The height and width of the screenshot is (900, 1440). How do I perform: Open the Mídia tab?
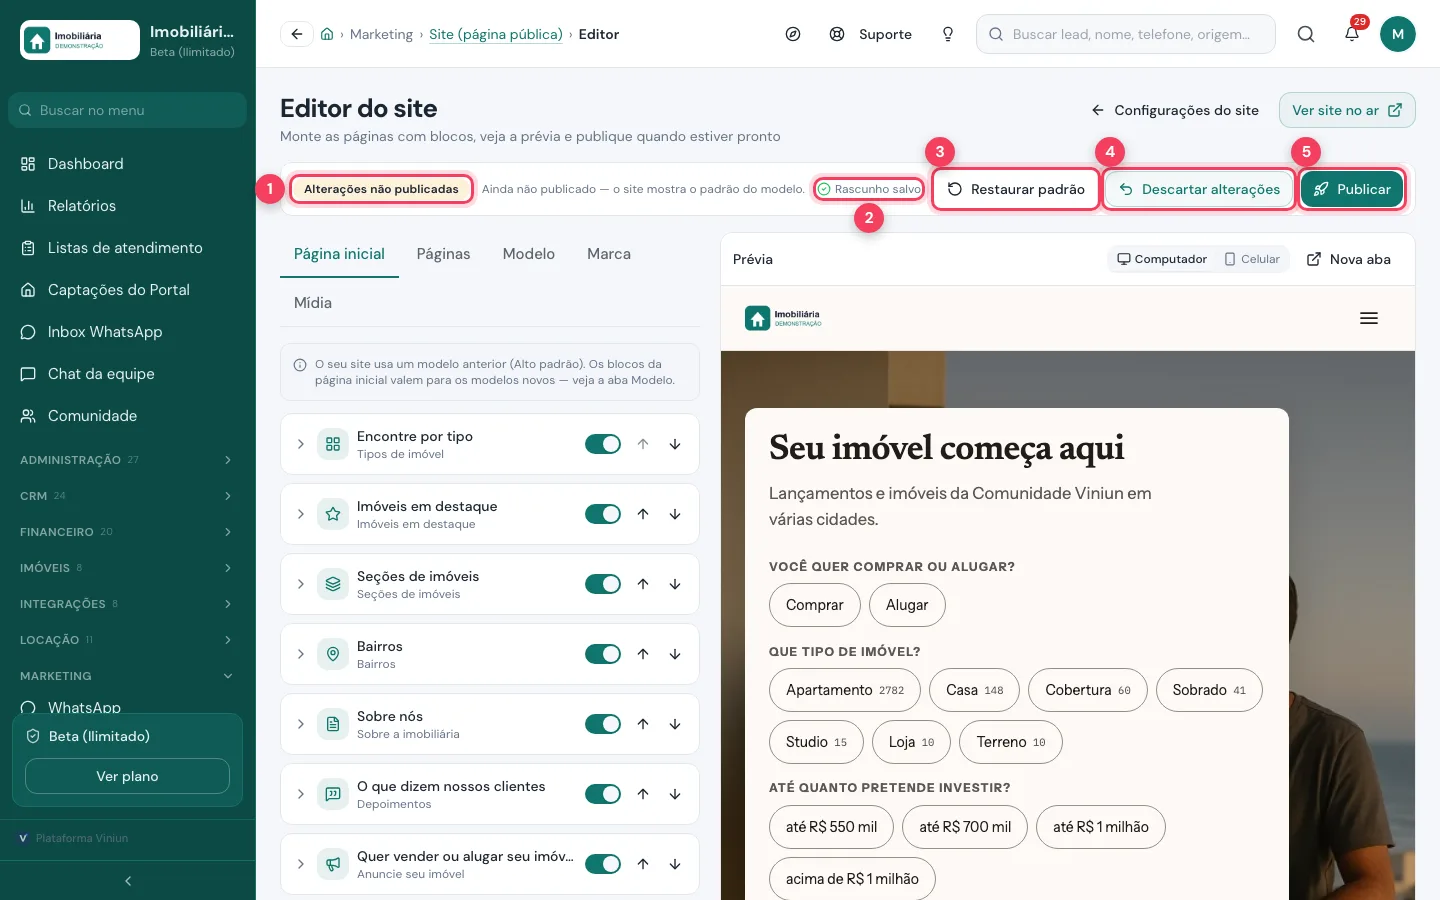pos(313,302)
